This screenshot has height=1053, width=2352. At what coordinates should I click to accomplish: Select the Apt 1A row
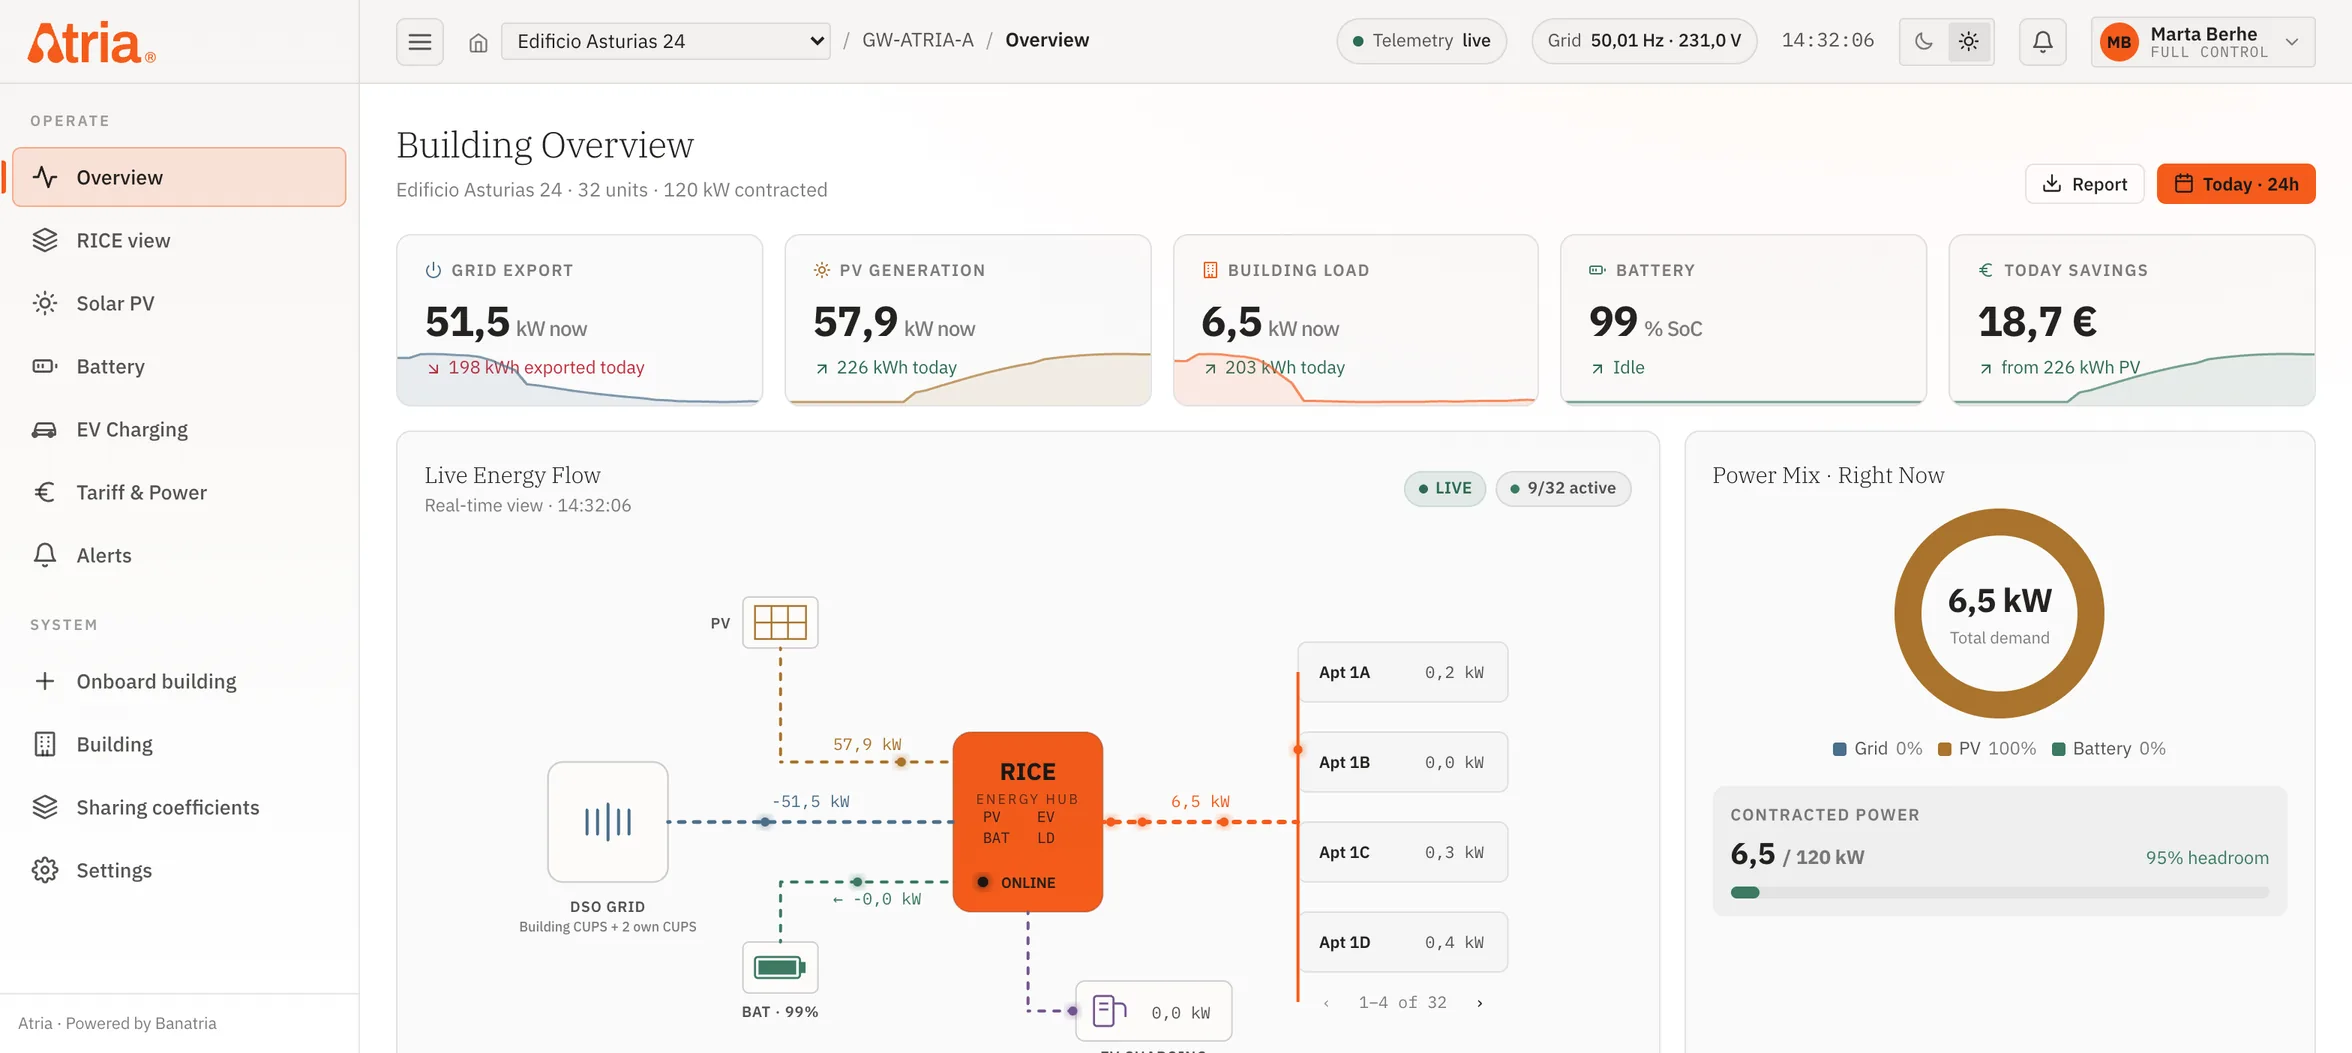pyautogui.click(x=1402, y=672)
